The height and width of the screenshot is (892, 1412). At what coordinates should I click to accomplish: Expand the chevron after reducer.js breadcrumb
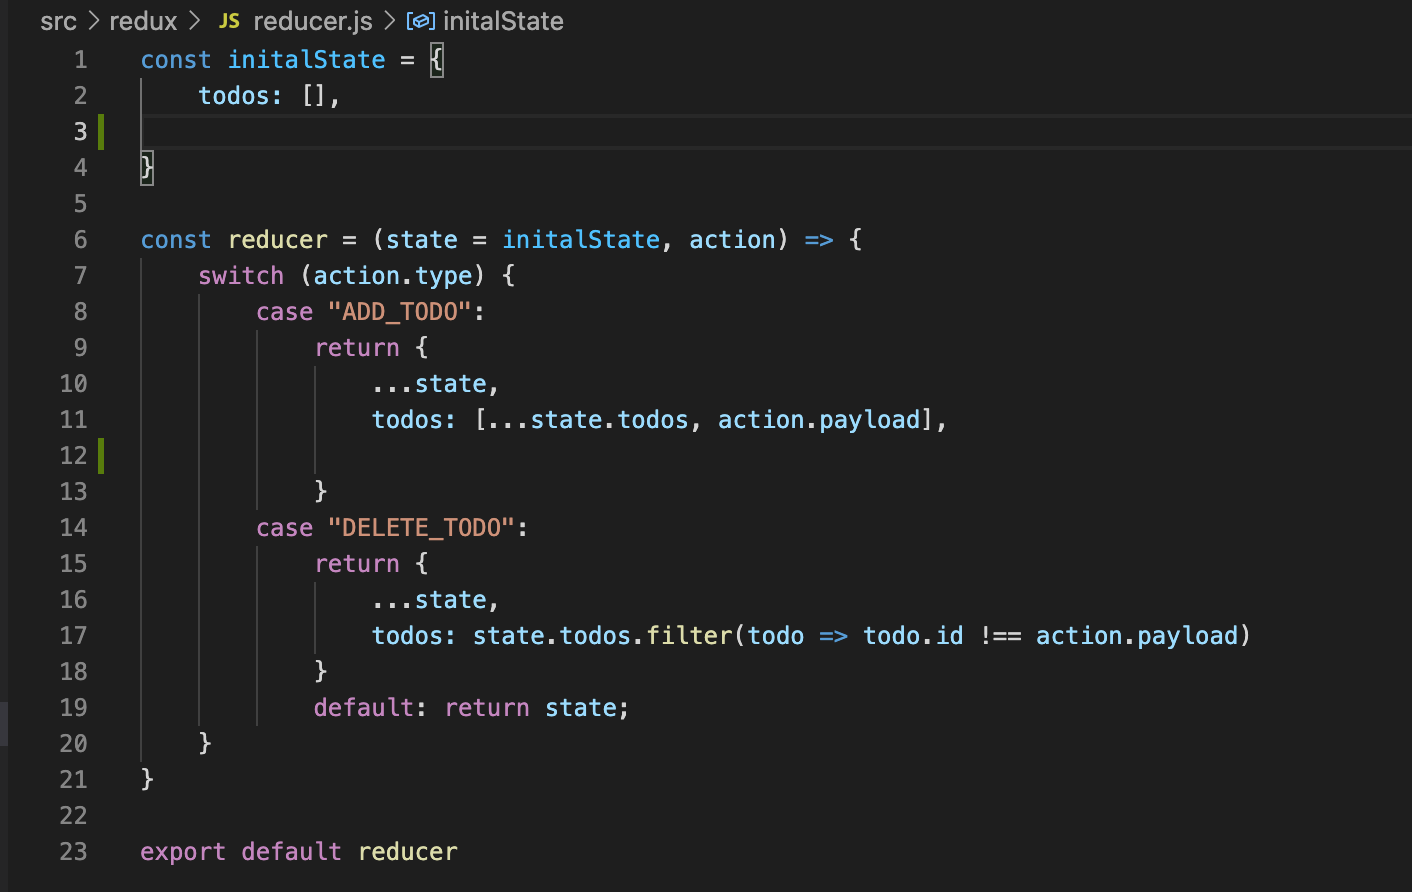(x=390, y=21)
